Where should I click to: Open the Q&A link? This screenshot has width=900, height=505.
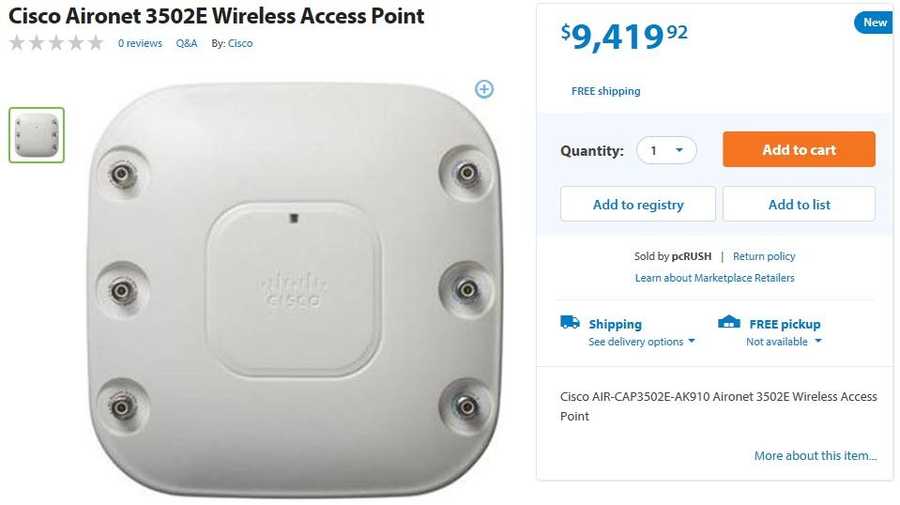(x=187, y=44)
